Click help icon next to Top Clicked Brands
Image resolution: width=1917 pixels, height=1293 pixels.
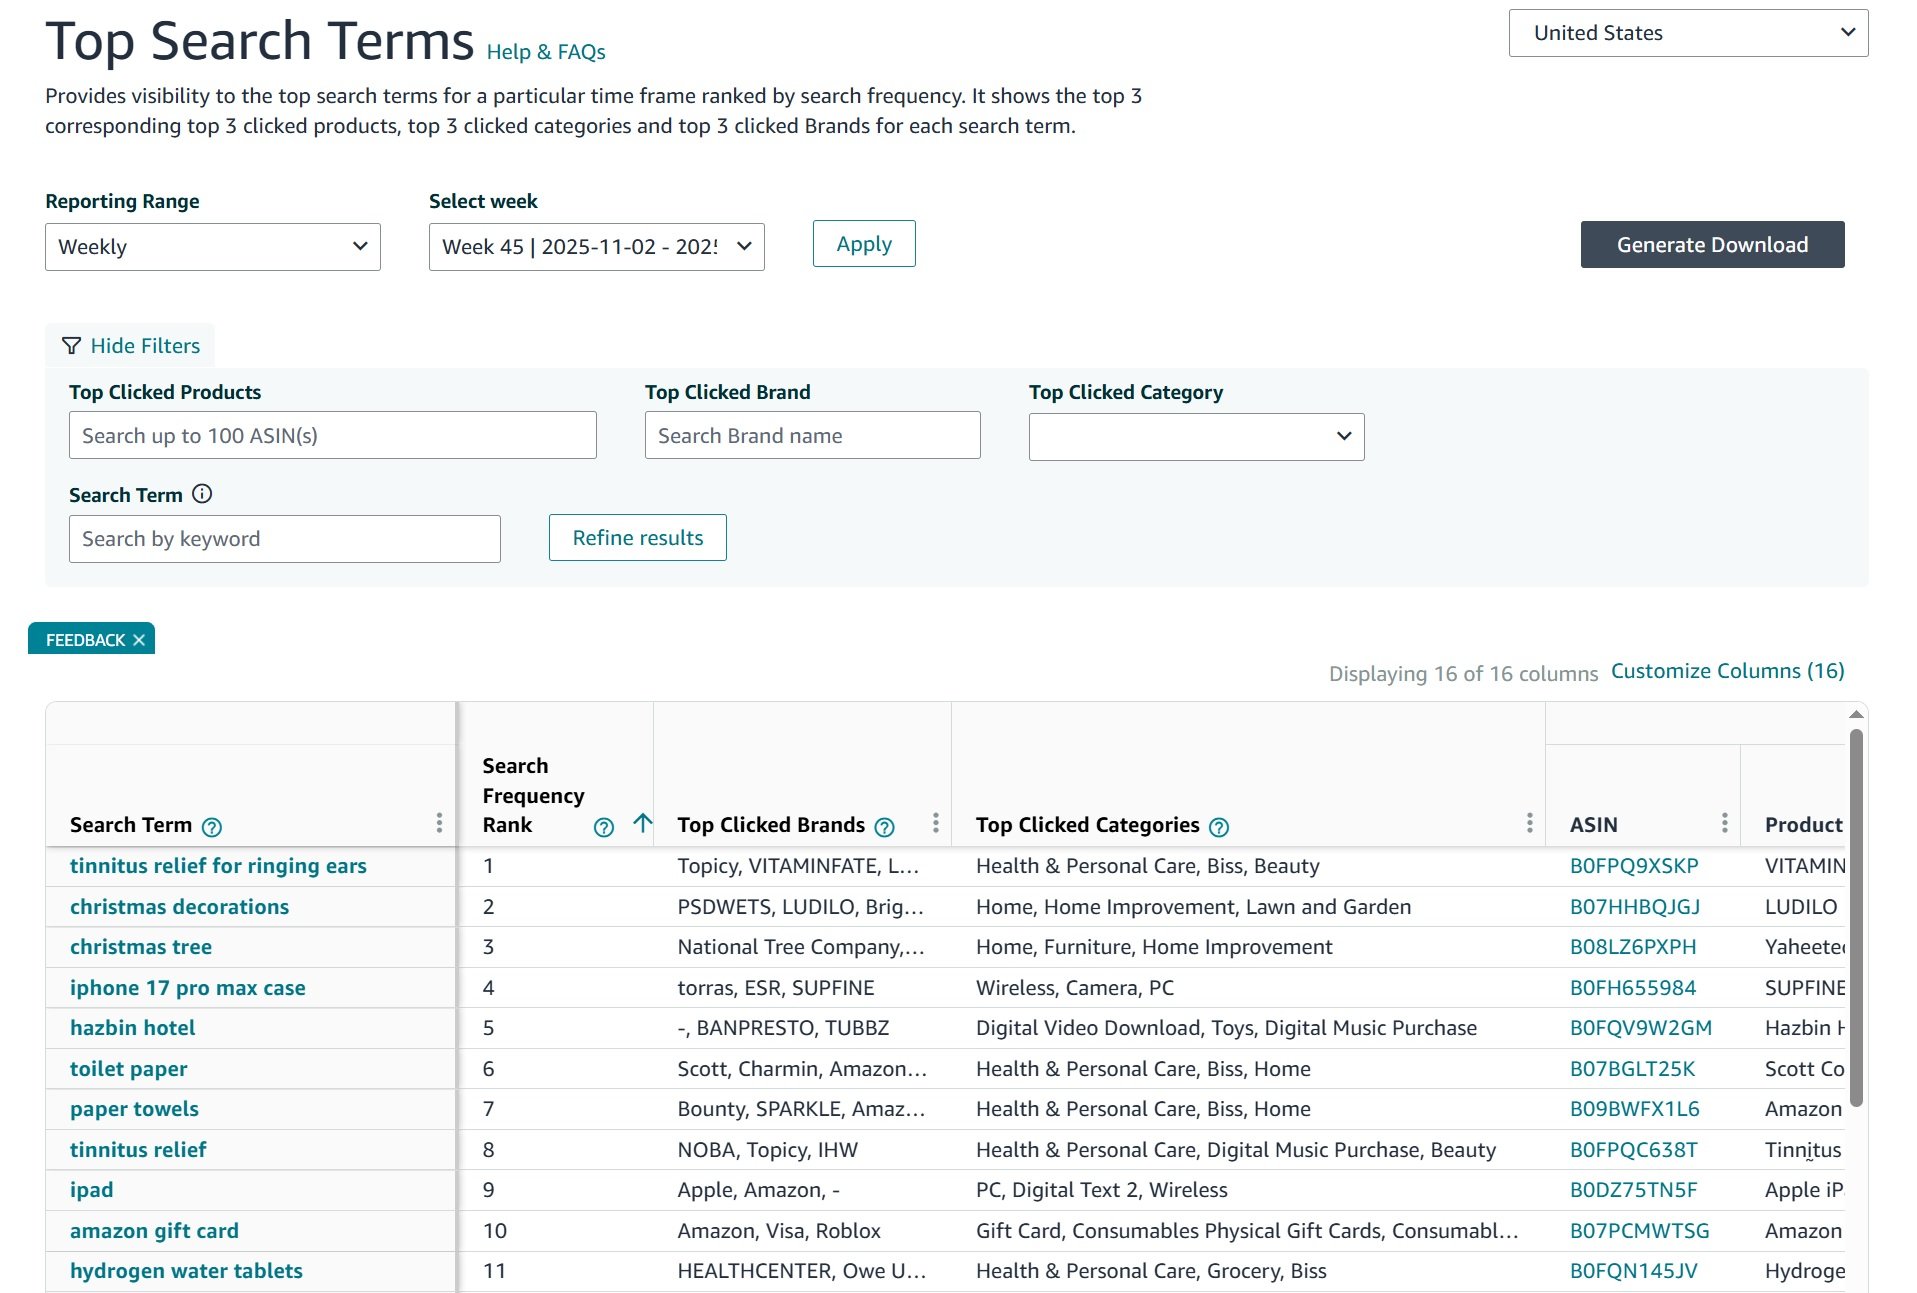[x=884, y=827]
